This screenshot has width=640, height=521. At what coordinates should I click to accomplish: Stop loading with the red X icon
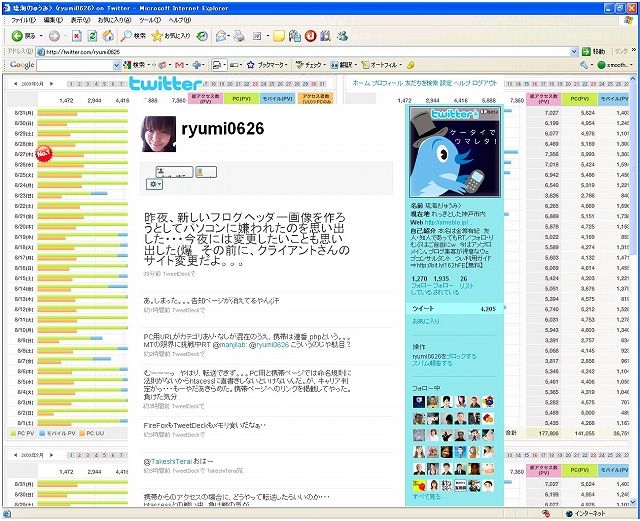(x=77, y=36)
